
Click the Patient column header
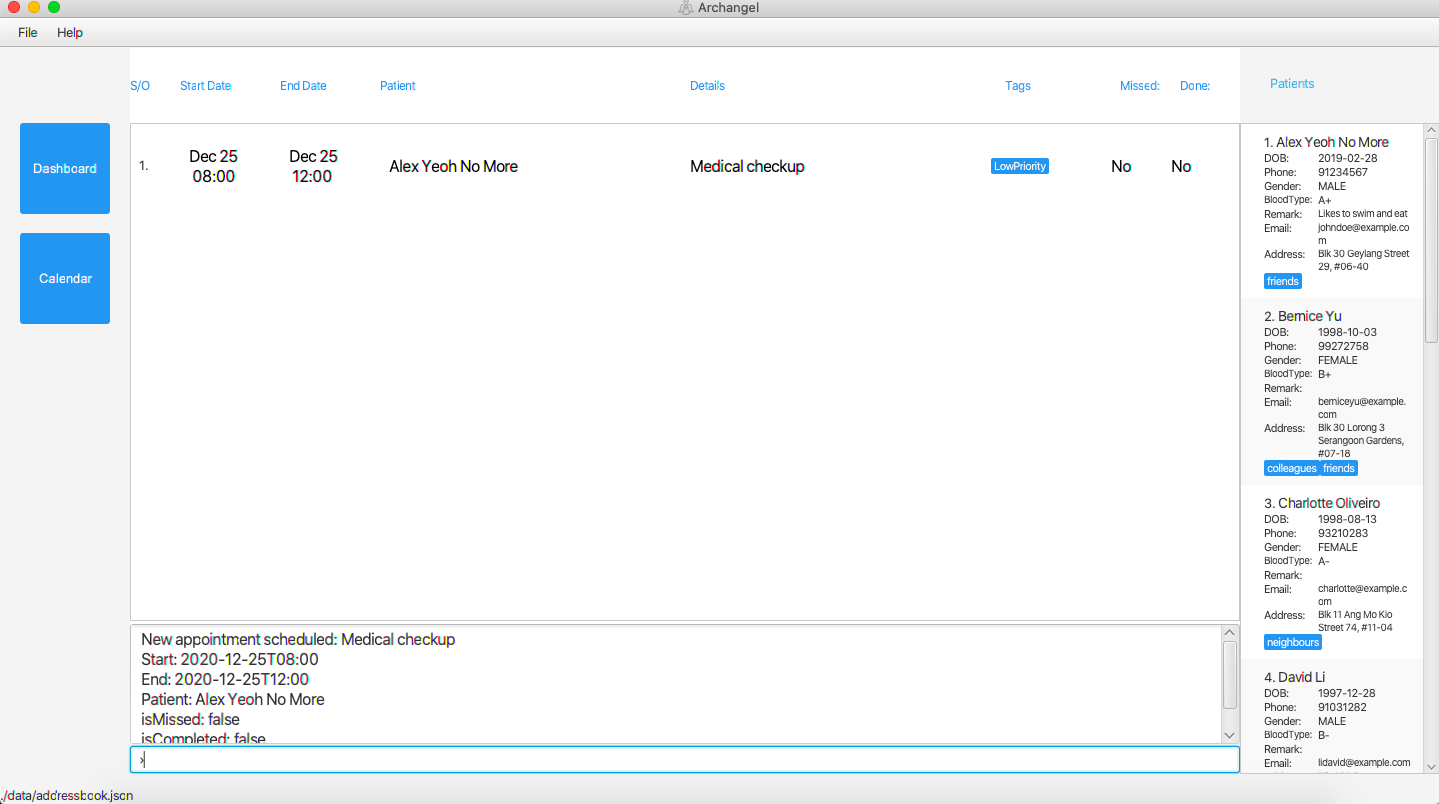(x=397, y=86)
